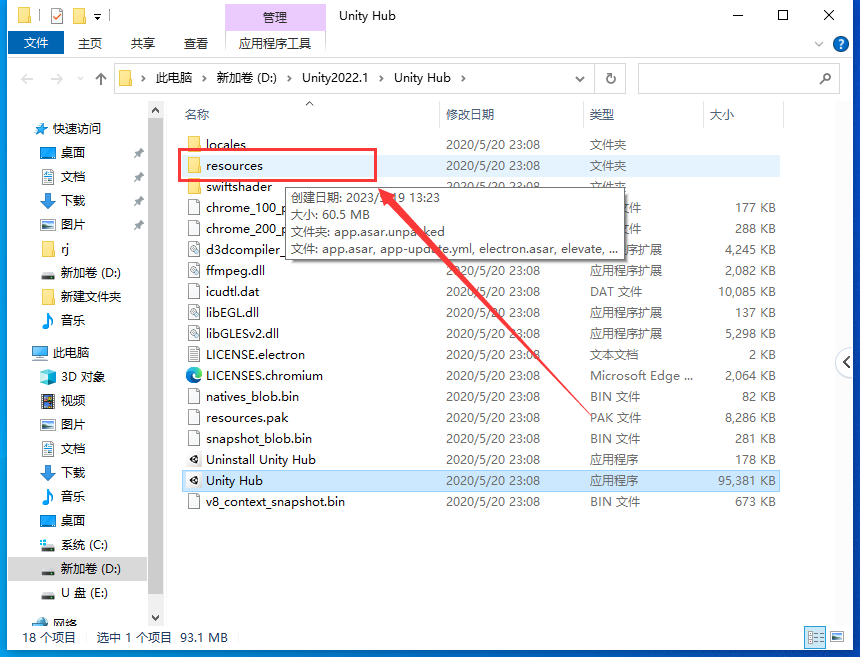This screenshot has height=657, width=860.
Task: Open 3D 对象 in navigation pane
Action: 83,377
